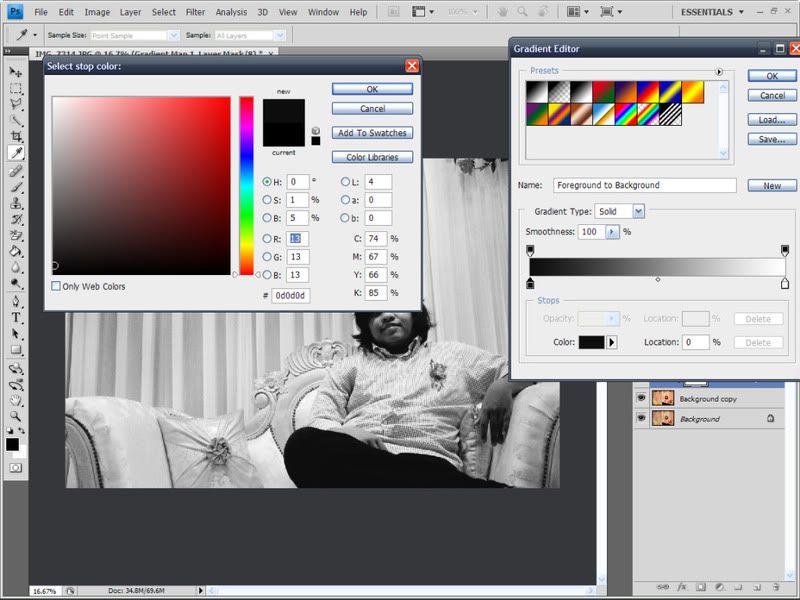This screenshot has height=600, width=800.
Task: Enable the Only Web Colors checkbox
Action: pyautogui.click(x=56, y=286)
